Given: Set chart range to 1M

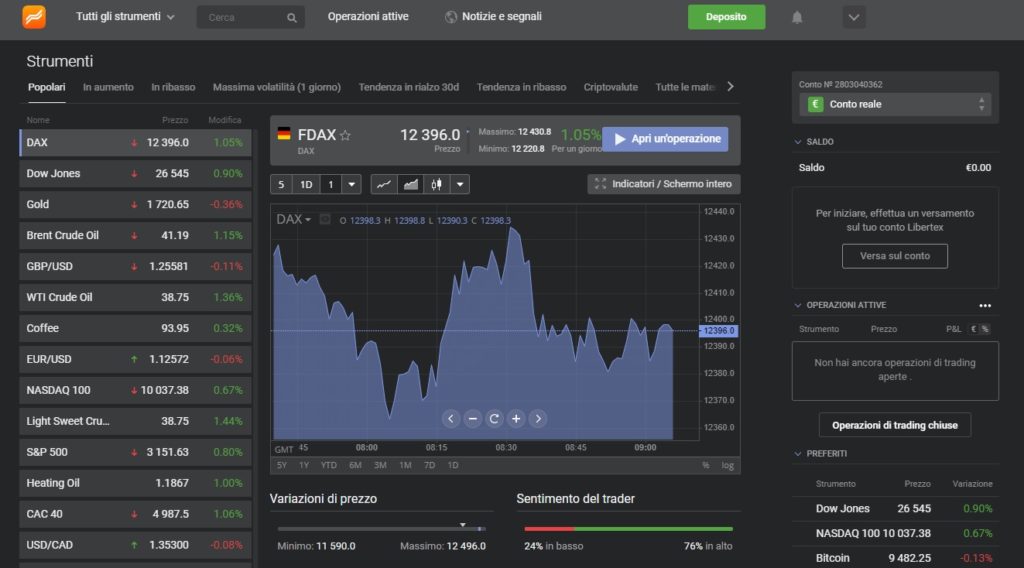Looking at the screenshot, I should [406, 465].
